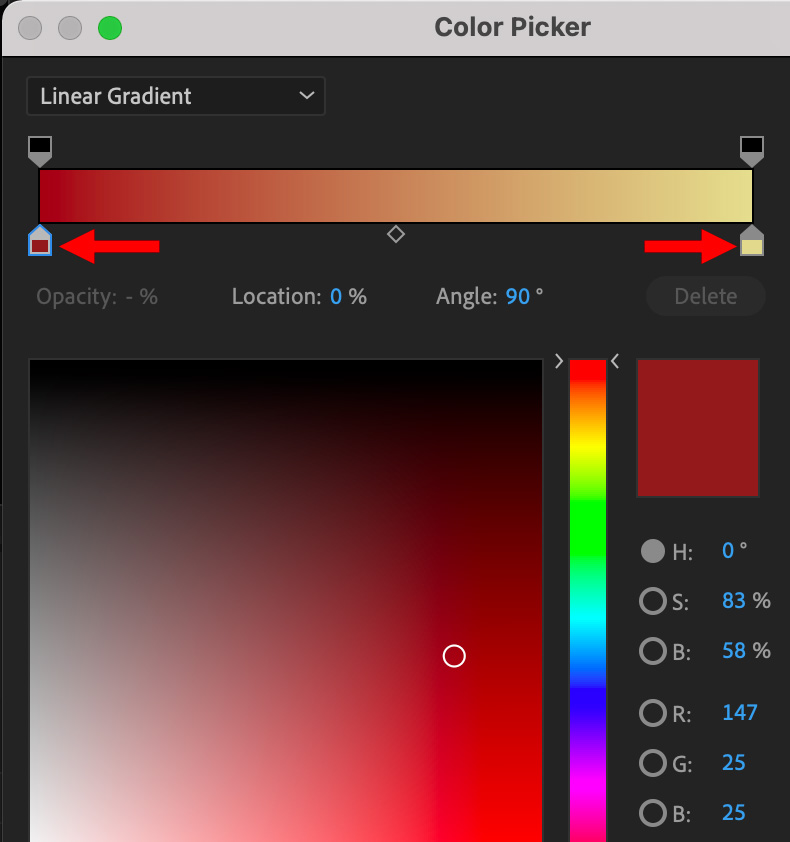Open the Linear Gradient type dropdown
Viewport: 790px width, 842px height.
176,96
